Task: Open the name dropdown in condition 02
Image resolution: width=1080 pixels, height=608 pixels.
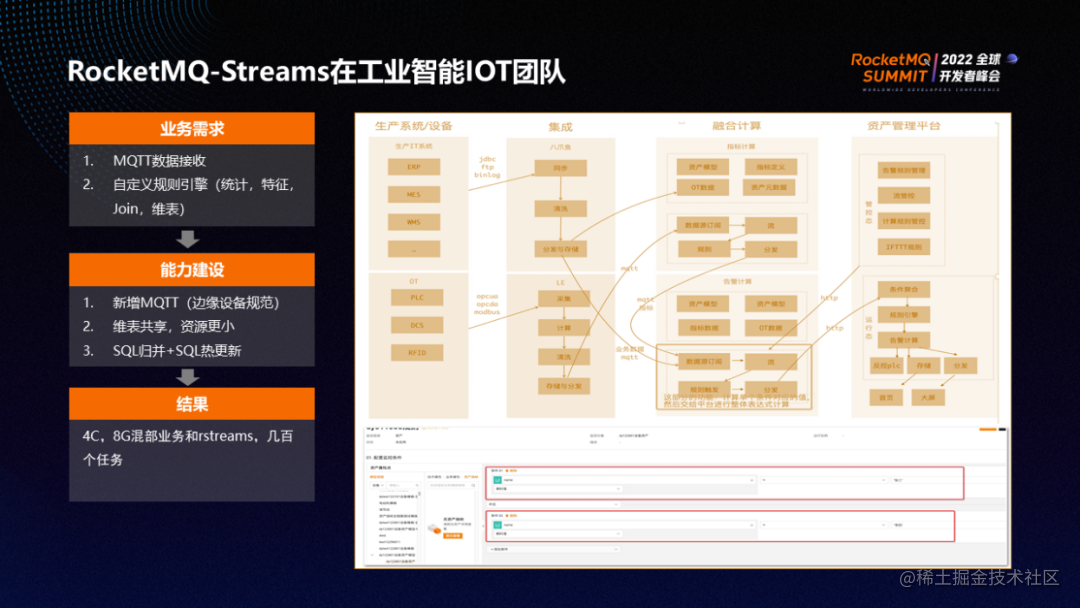Action: [x=627, y=525]
